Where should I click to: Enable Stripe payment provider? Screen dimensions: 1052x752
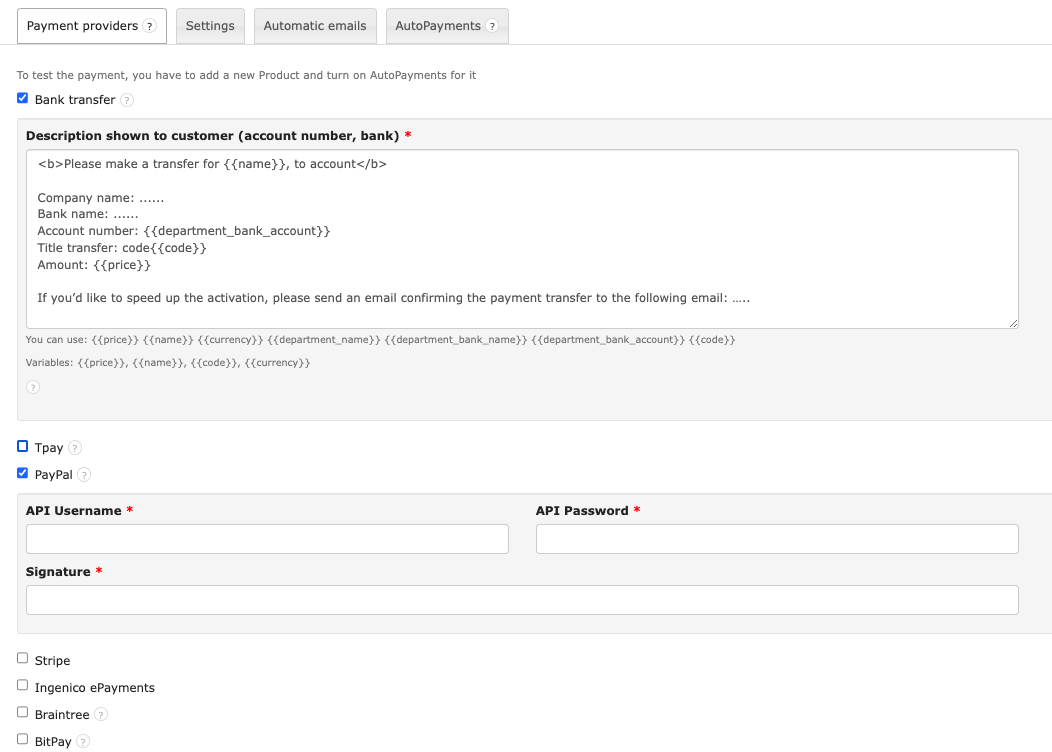(x=23, y=658)
